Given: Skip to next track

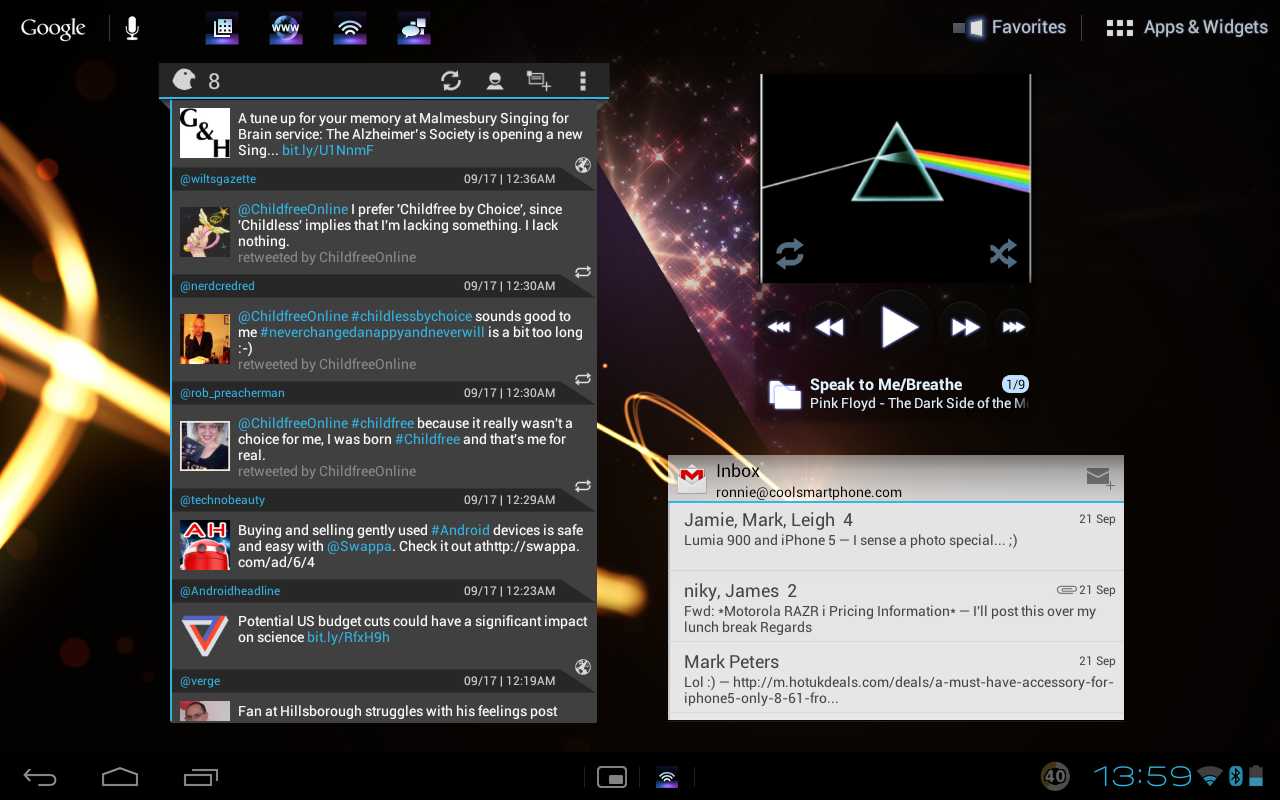Looking at the screenshot, I should [x=1013, y=327].
